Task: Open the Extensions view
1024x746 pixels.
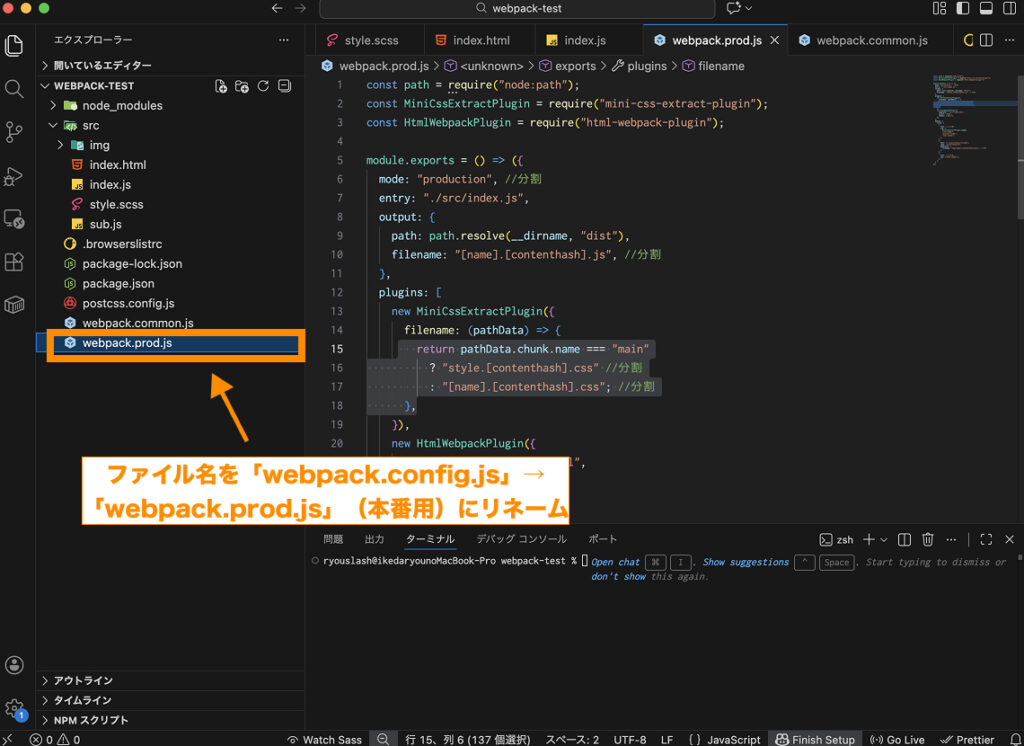Action: (14, 262)
